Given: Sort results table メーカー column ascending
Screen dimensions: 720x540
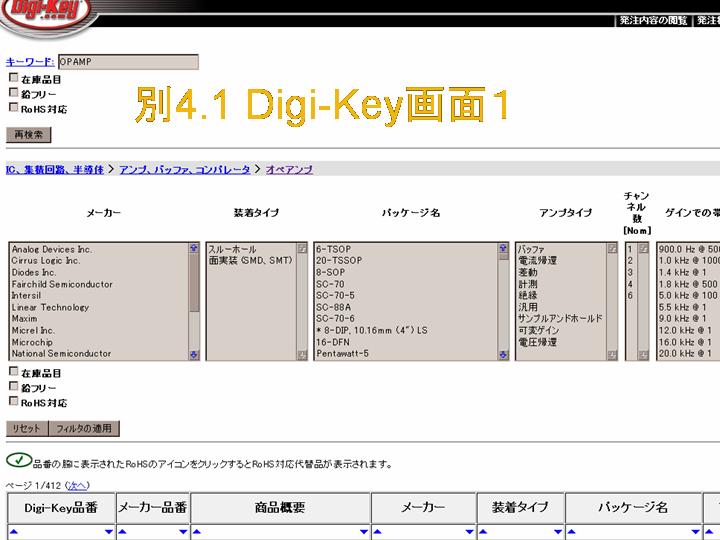Looking at the screenshot, I should pyautogui.click(x=377, y=532).
